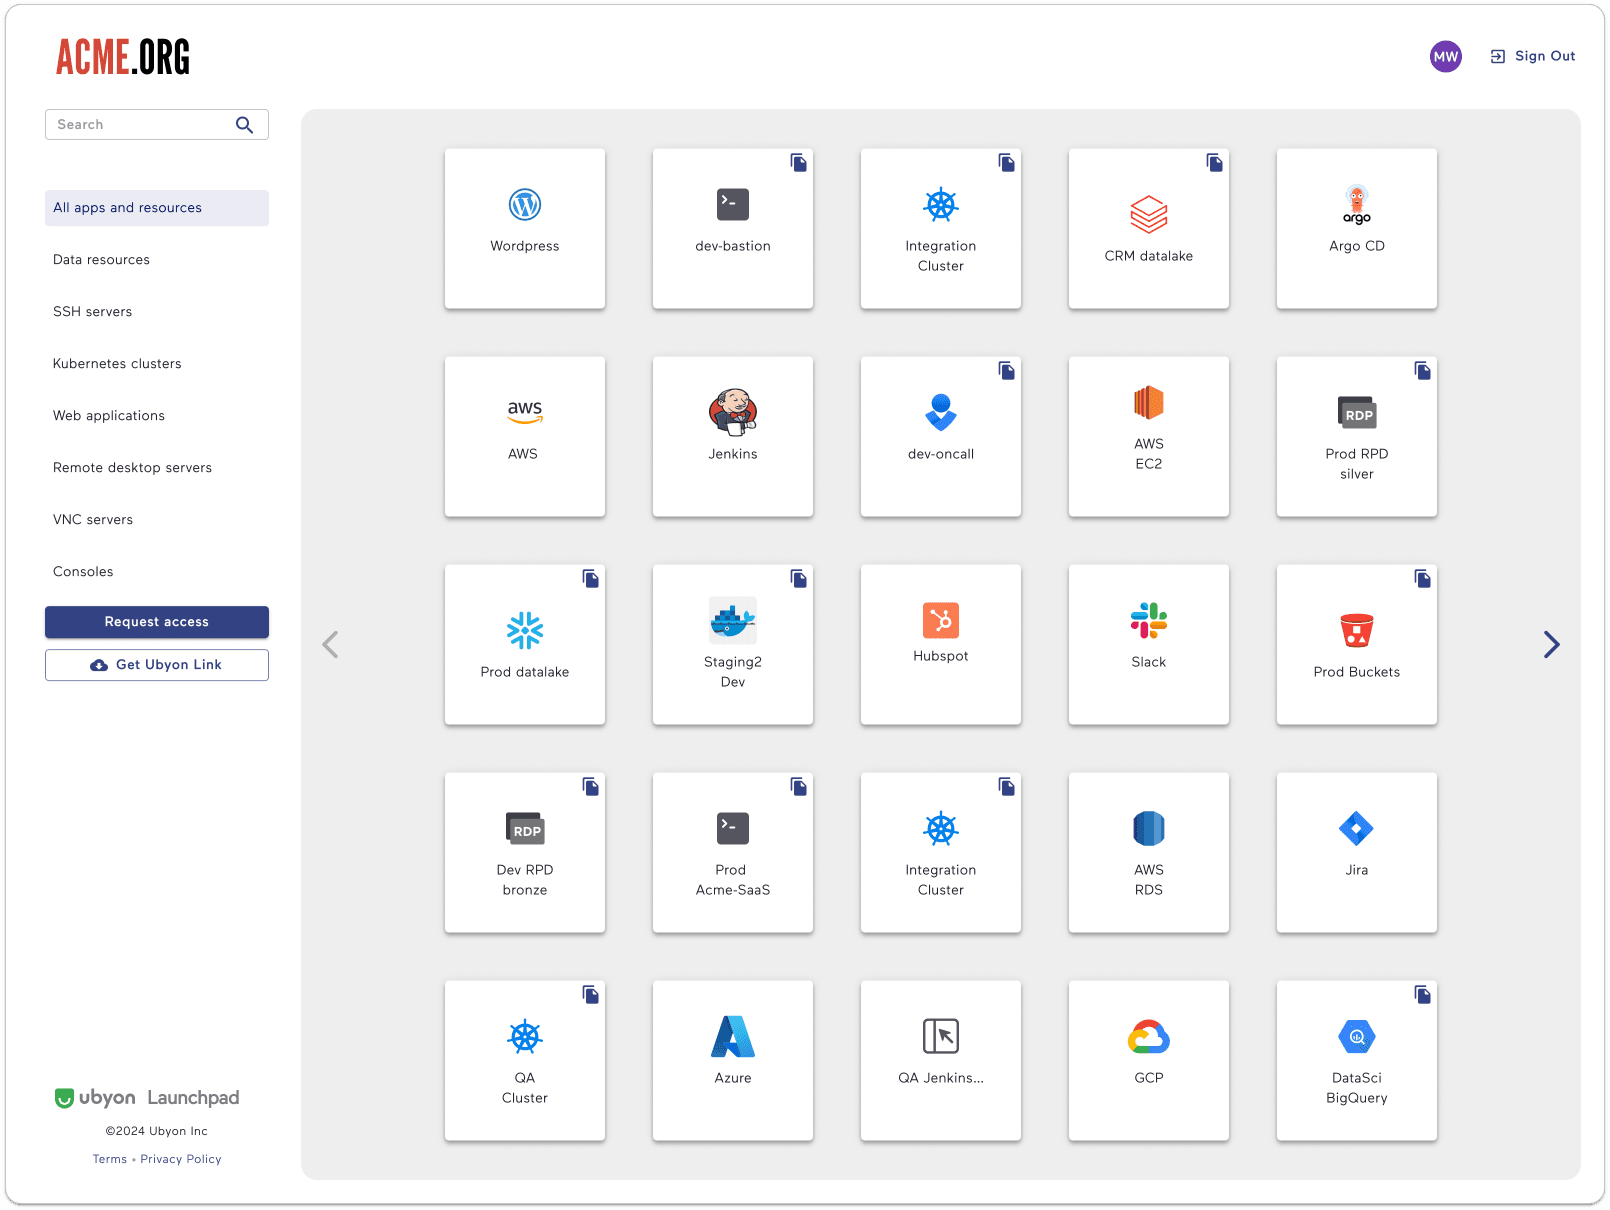Go to next page with right chevron
The image size is (1610, 1210).
click(1551, 645)
